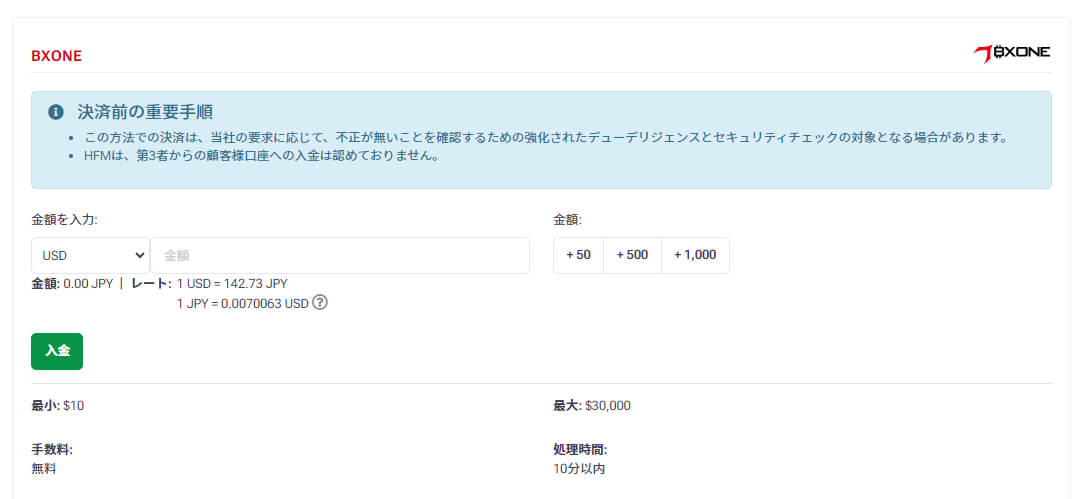This screenshot has width=1086, height=499.
Task: Click the red BXONE heading text
Action: pos(56,56)
